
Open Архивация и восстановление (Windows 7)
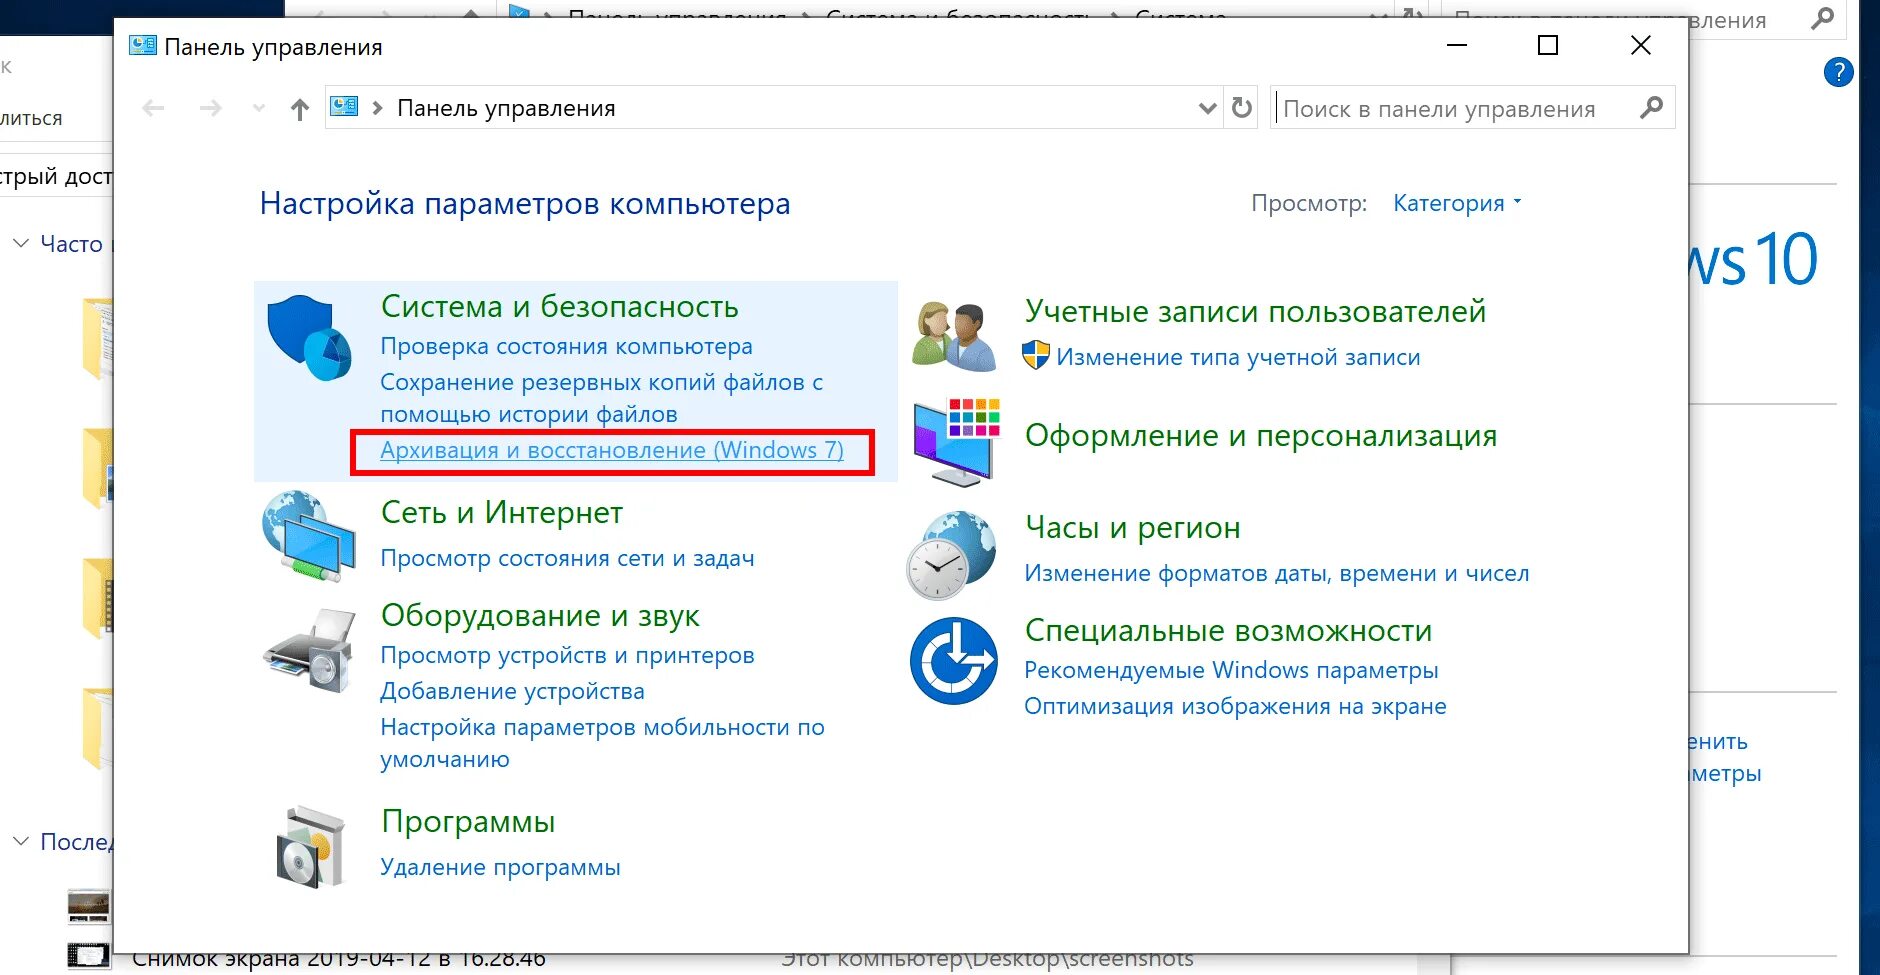pyautogui.click(x=612, y=450)
